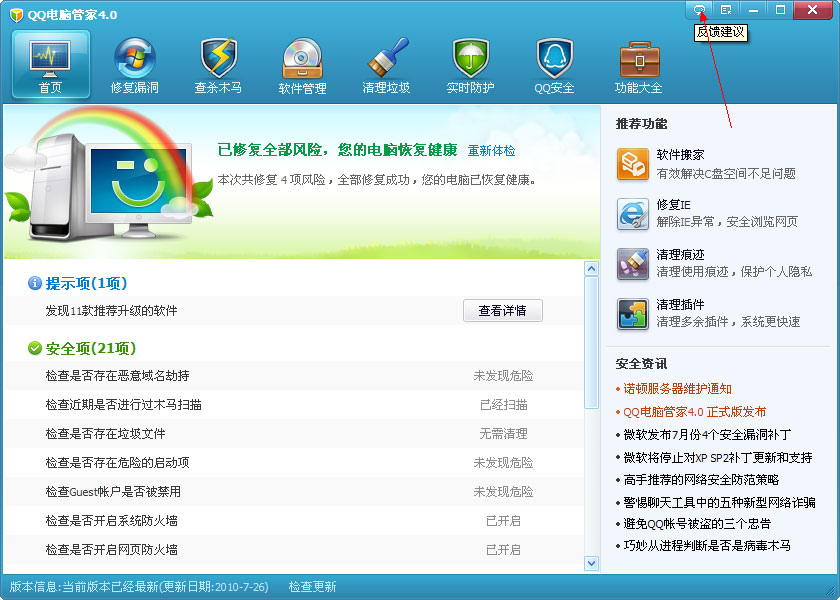Image resolution: width=840 pixels, height=600 pixels.
Task: Select the 安全项(21项) section heading
Action: [91, 348]
